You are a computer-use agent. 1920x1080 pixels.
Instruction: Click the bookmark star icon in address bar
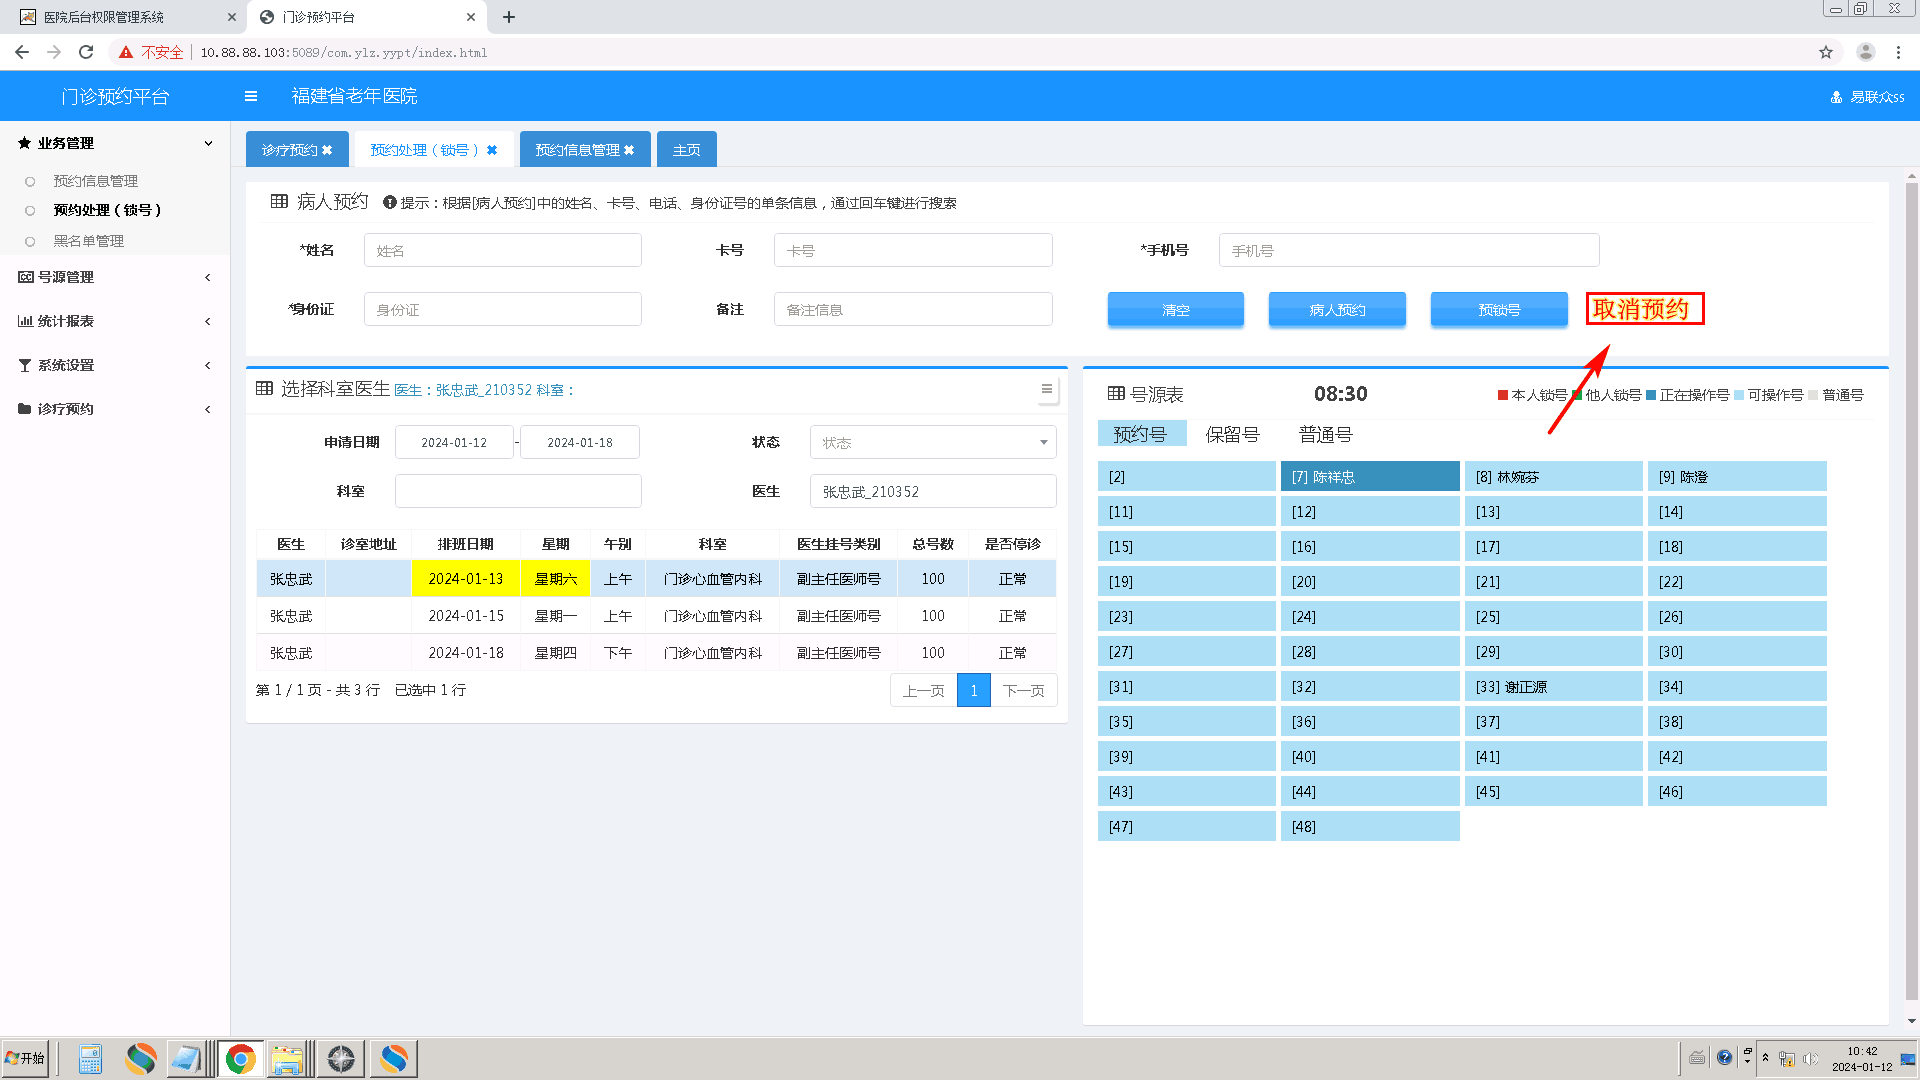(1826, 52)
